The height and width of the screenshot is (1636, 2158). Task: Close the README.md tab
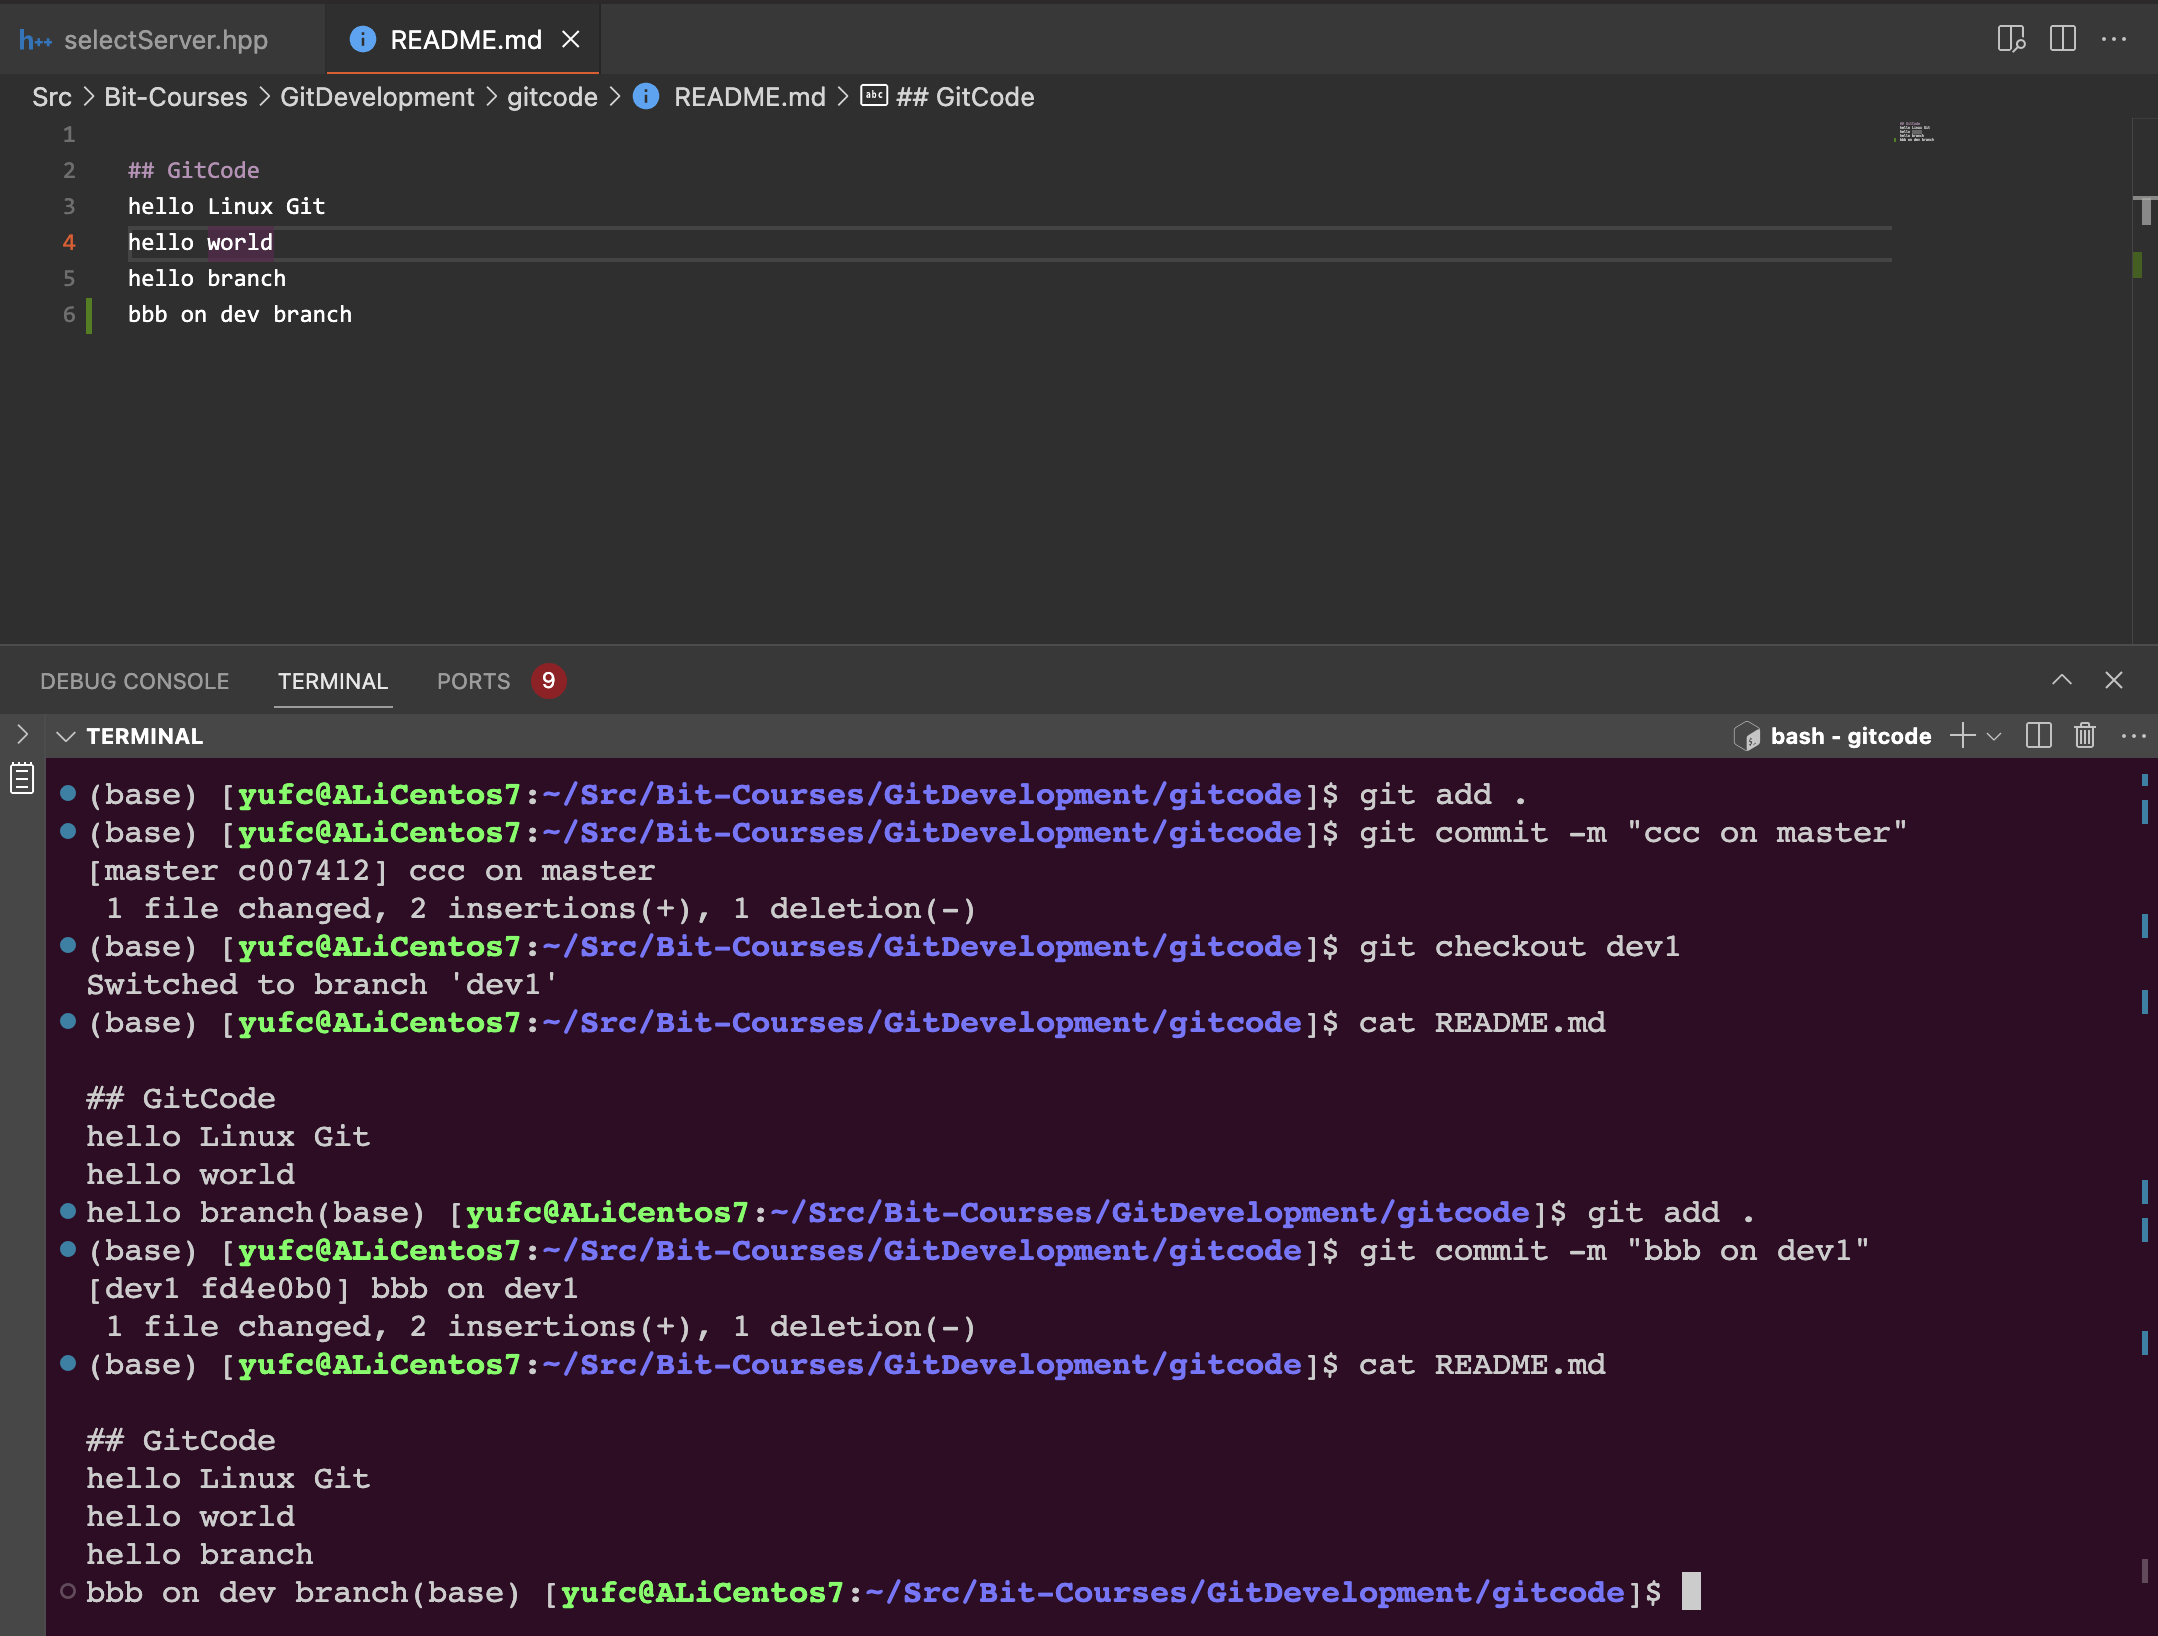(571, 39)
